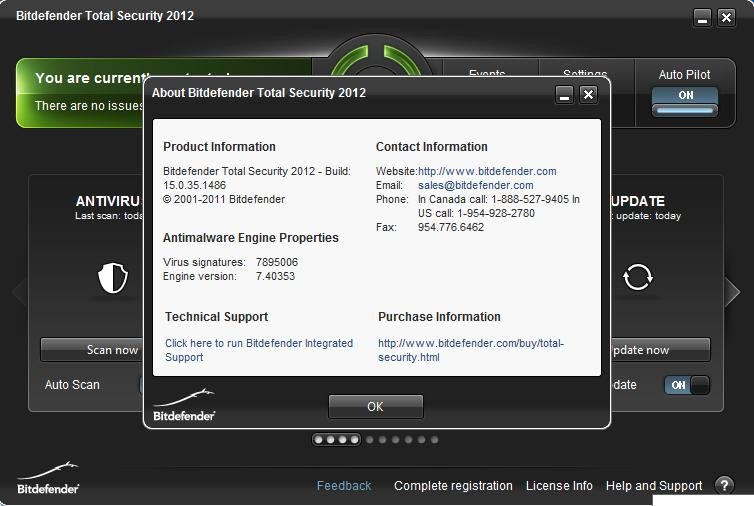
Task: Click the sales@bitdefender.com email link
Action: pos(476,185)
